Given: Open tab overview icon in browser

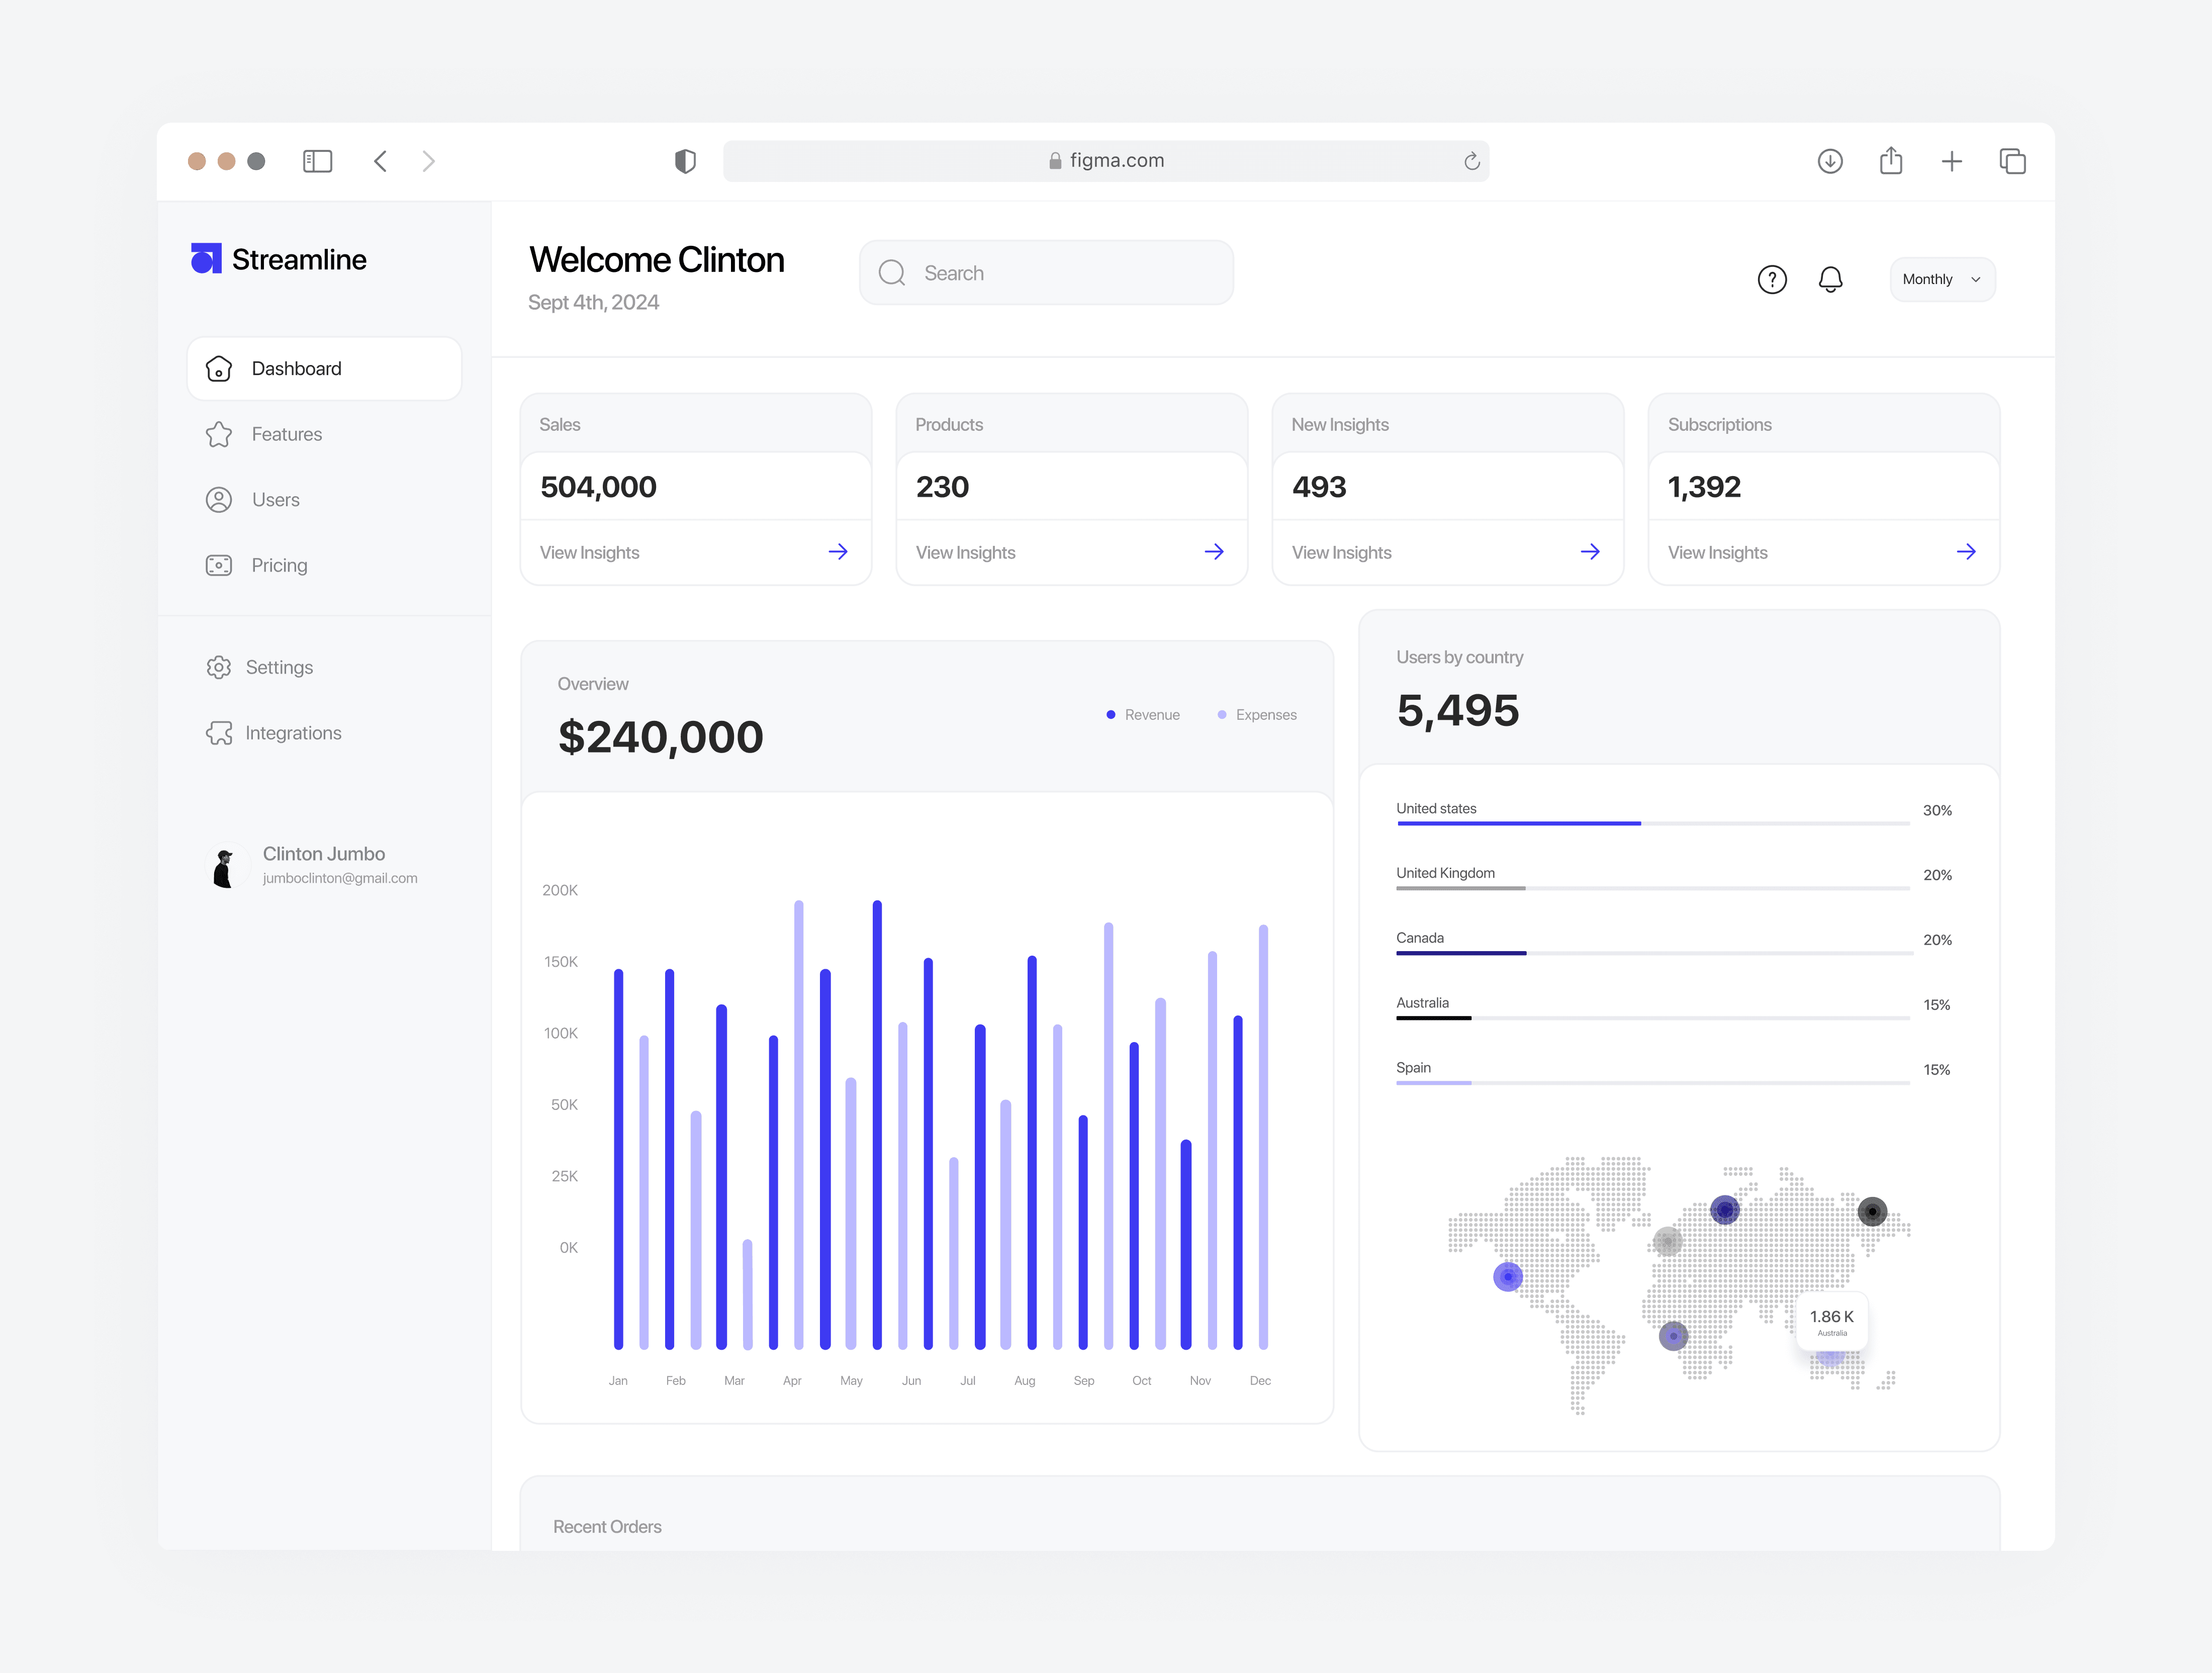Looking at the screenshot, I should [x=2012, y=161].
